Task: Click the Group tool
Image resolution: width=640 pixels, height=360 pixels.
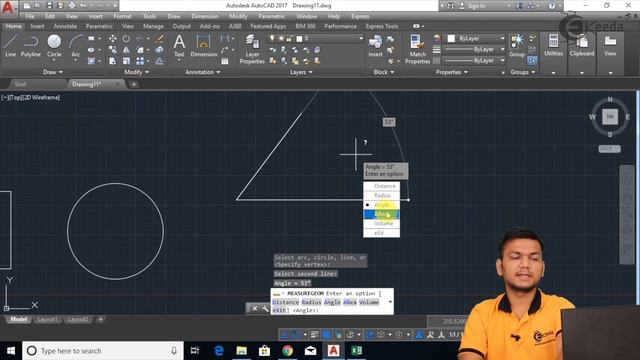Action: click(517, 46)
